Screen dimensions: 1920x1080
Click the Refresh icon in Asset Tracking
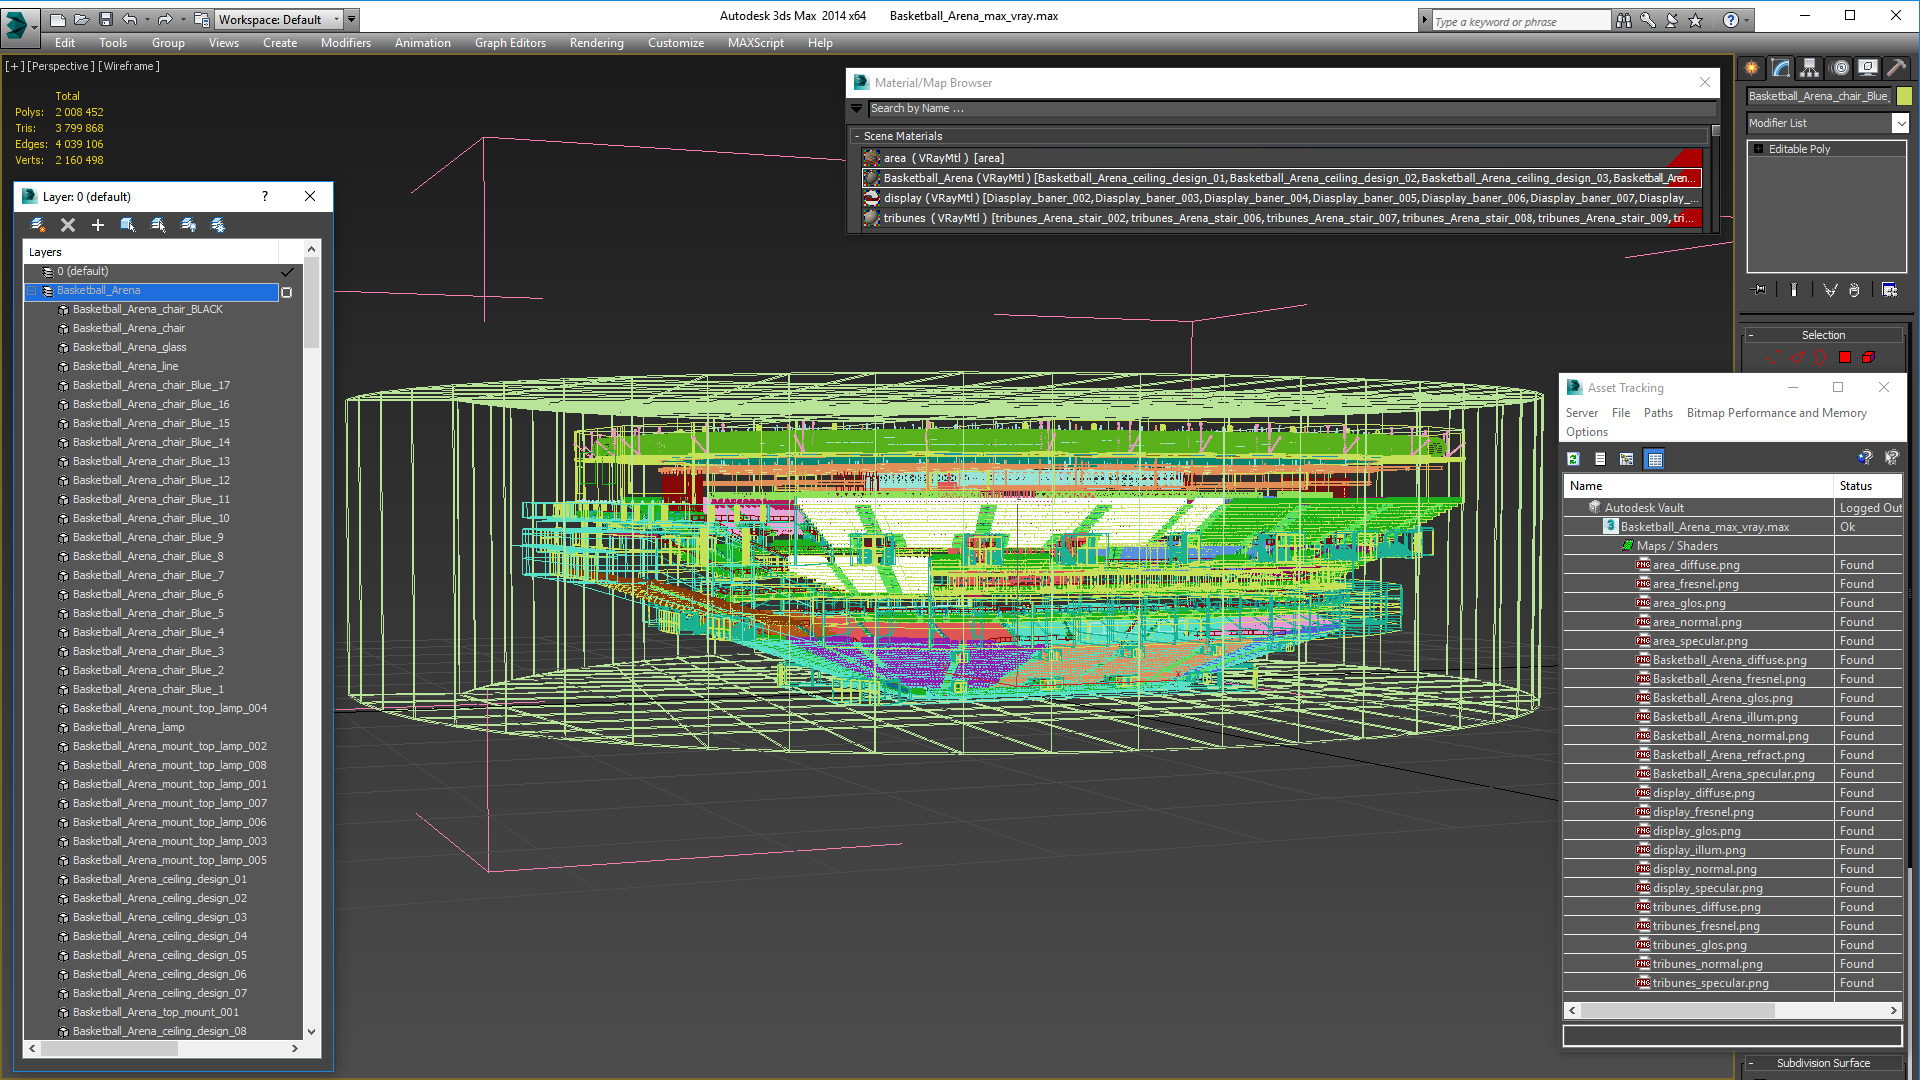point(1574,459)
